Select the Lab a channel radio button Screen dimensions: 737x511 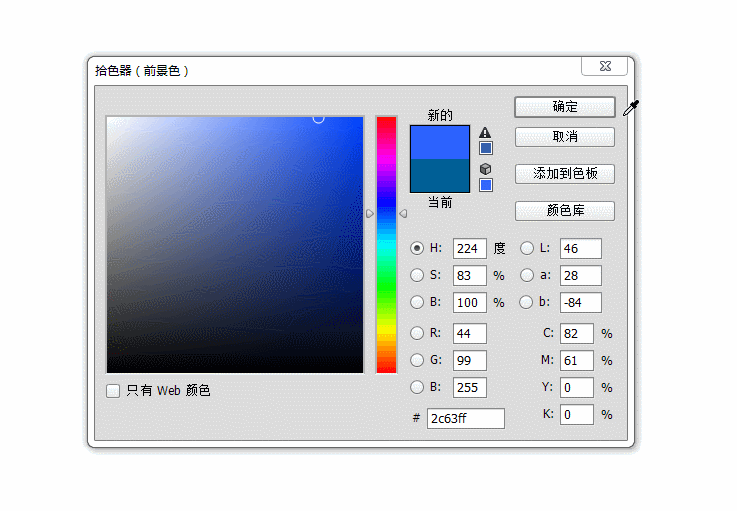coord(527,275)
